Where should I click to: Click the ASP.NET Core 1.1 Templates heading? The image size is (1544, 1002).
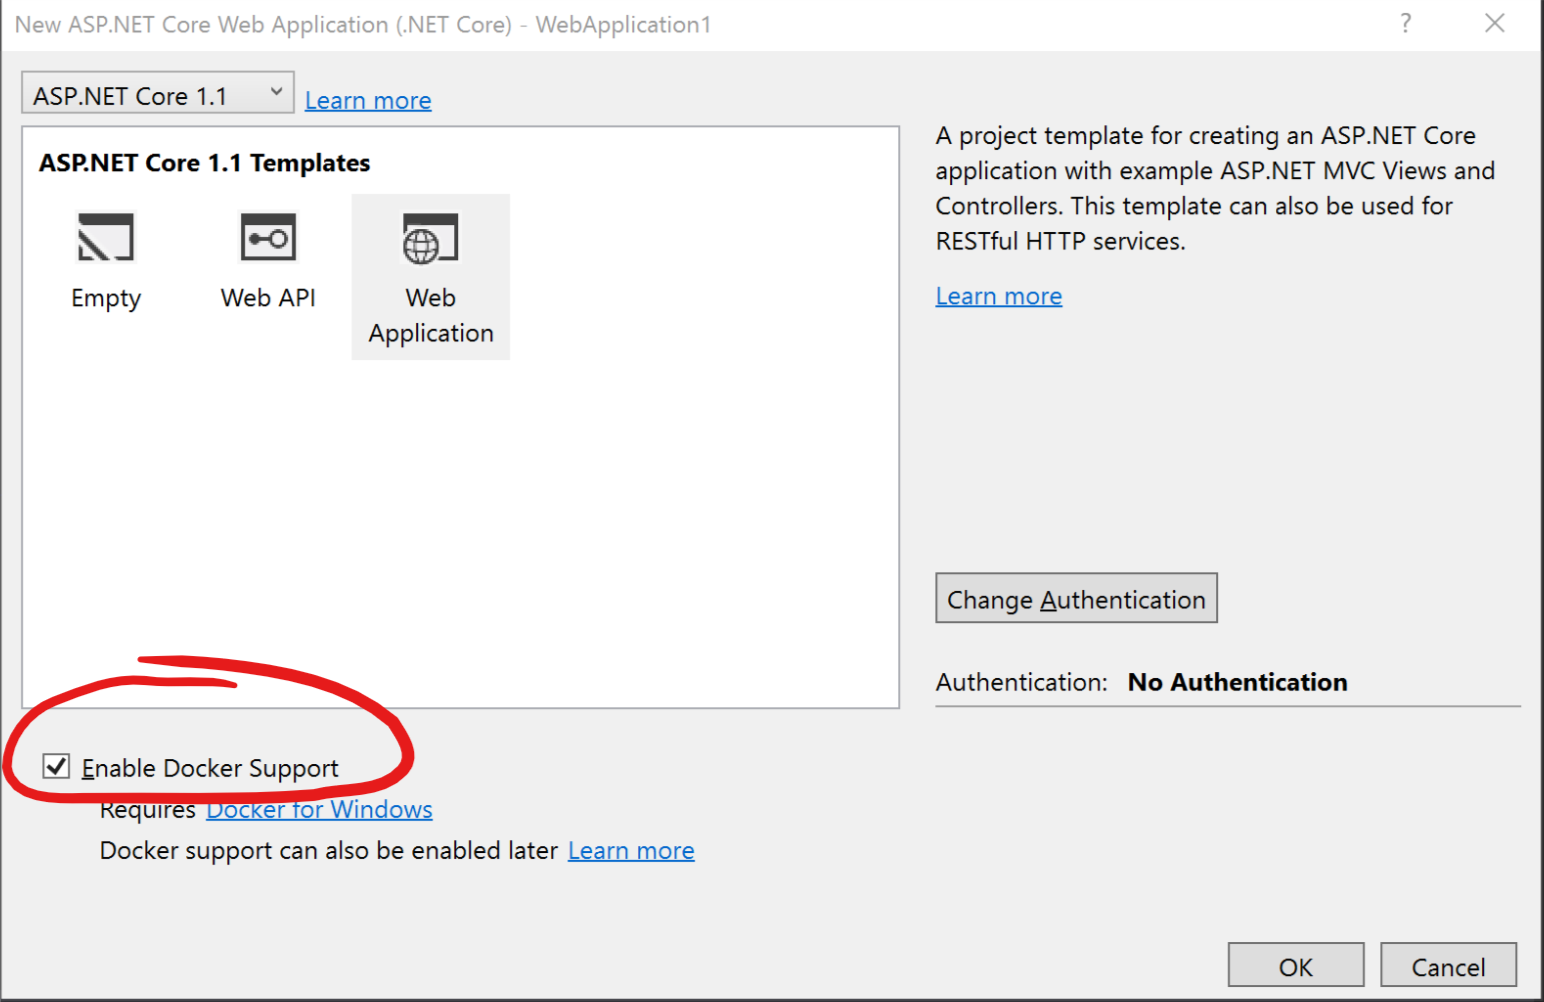coord(205,163)
